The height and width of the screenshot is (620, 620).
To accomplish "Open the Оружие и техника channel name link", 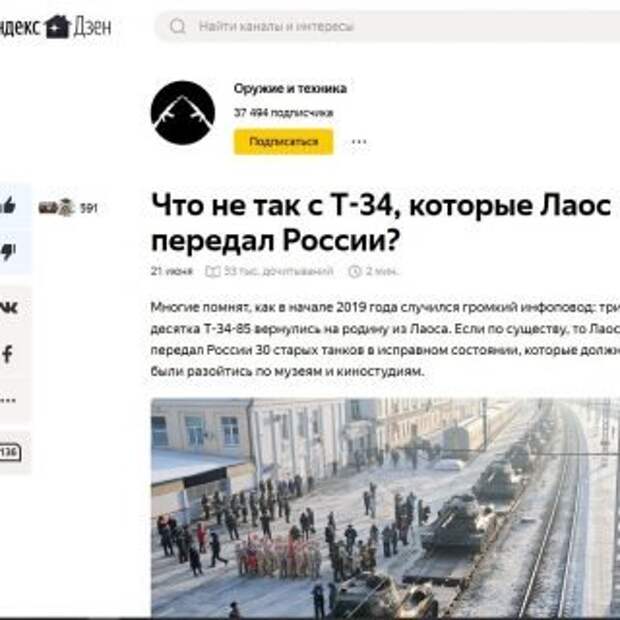I will tap(290, 88).
